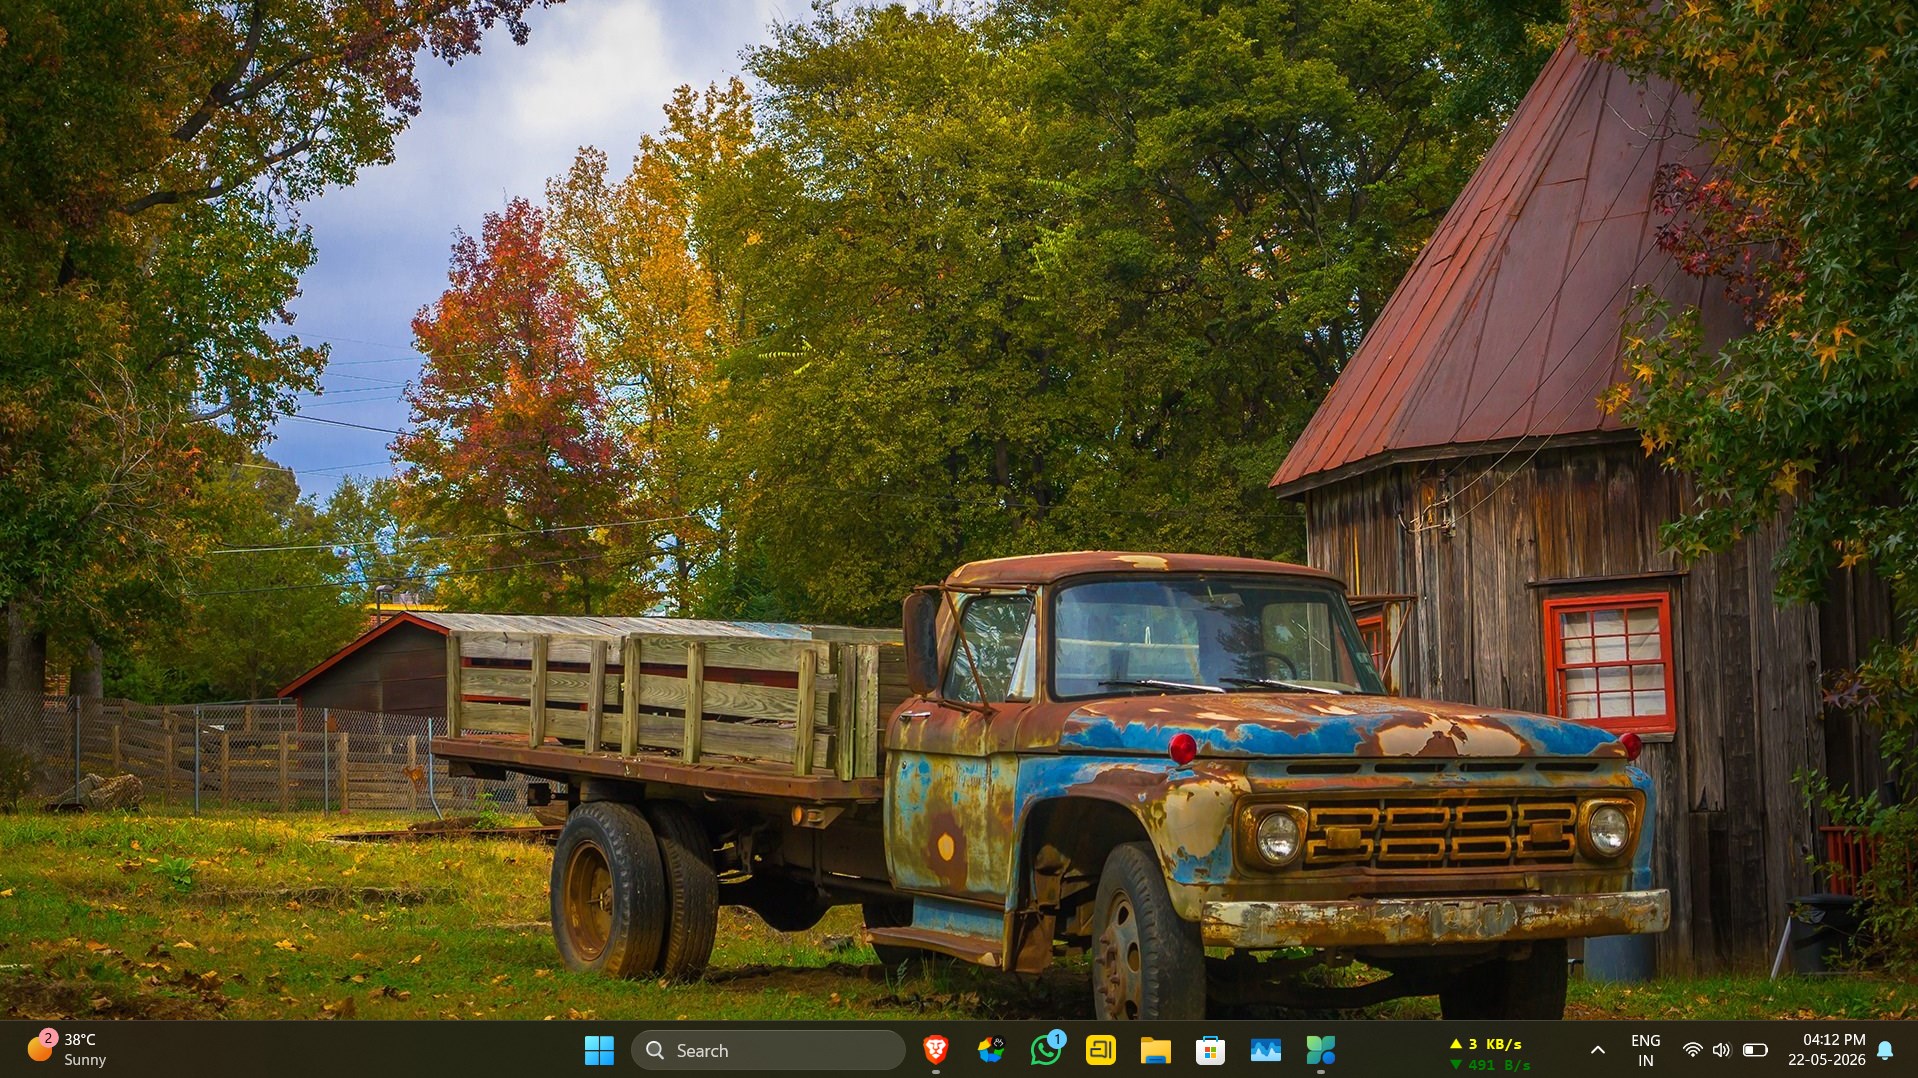Viewport: 1918px width, 1078px height.
Task: Open the yellow notes app icon
Action: (1101, 1050)
